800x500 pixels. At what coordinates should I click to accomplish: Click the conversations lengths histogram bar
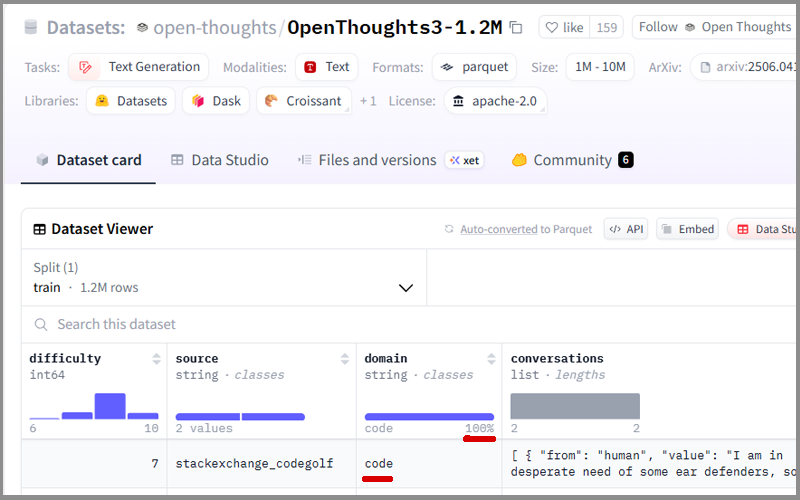(x=575, y=406)
